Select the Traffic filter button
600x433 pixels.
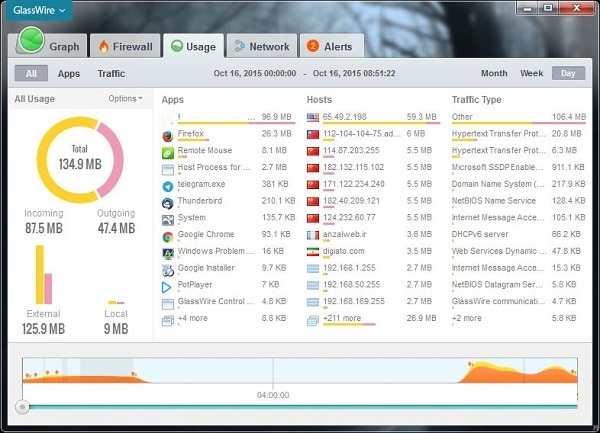coord(111,73)
